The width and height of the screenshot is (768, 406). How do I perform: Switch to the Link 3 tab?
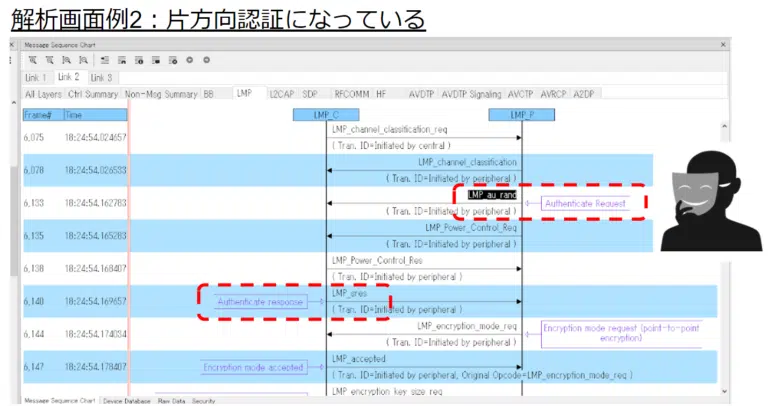101,77
